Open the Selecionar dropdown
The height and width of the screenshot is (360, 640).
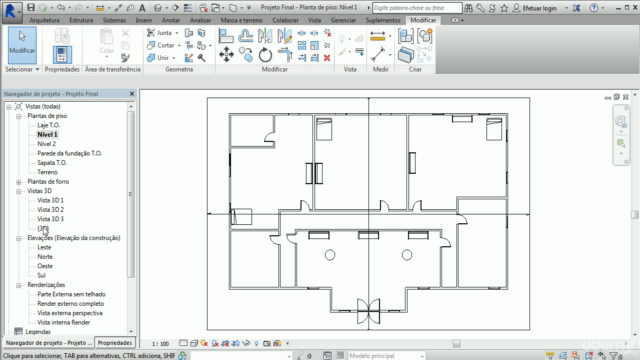pos(22,69)
